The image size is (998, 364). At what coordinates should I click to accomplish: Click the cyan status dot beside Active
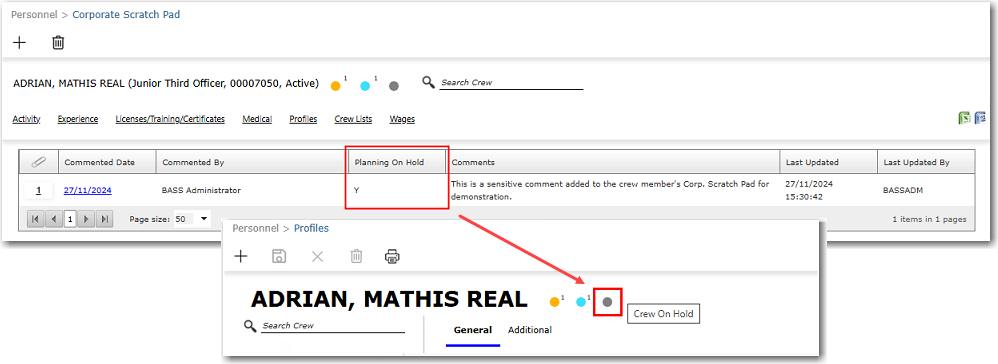tap(365, 86)
